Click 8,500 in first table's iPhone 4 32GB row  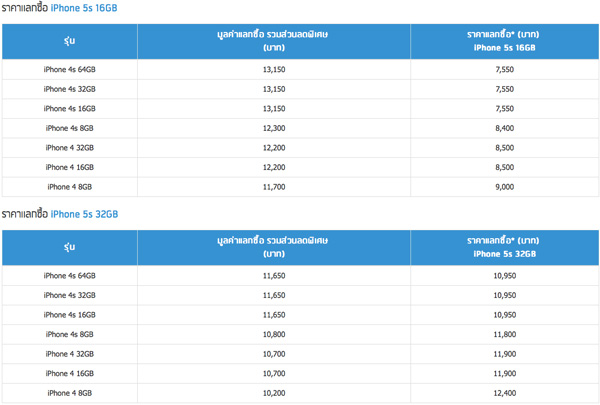[504, 147]
